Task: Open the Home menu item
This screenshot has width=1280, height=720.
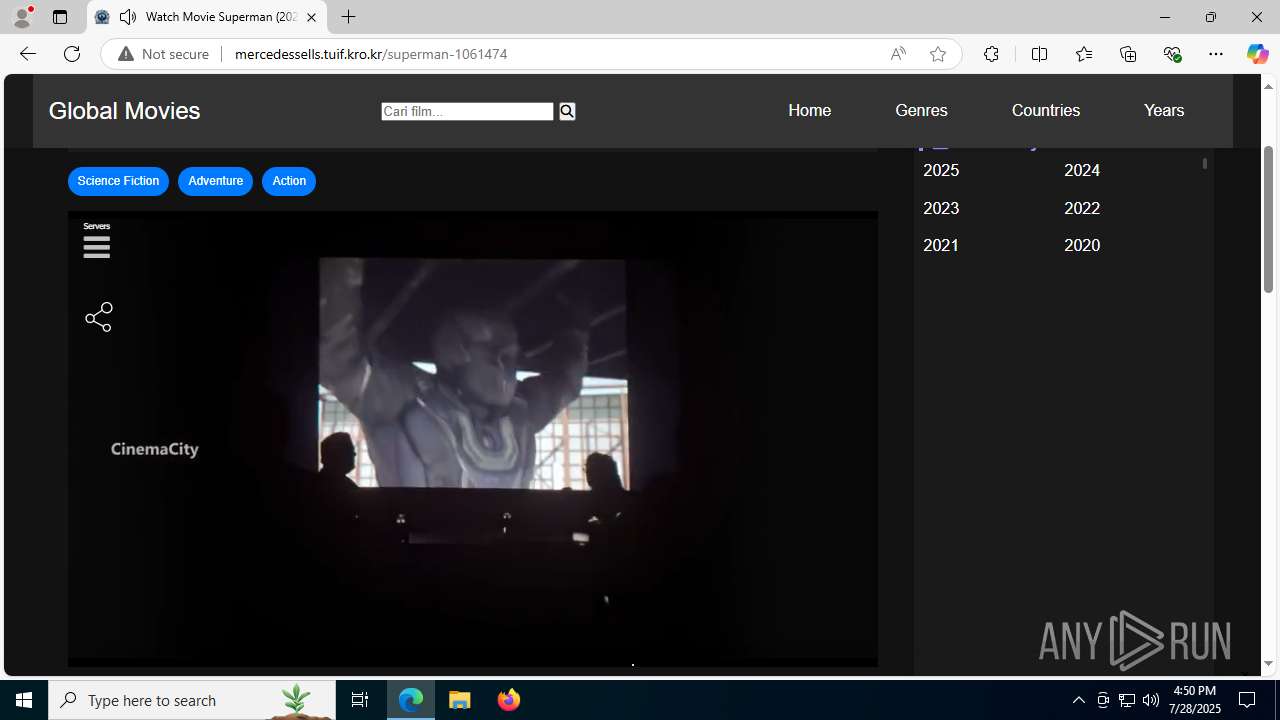Action: pyautogui.click(x=809, y=111)
